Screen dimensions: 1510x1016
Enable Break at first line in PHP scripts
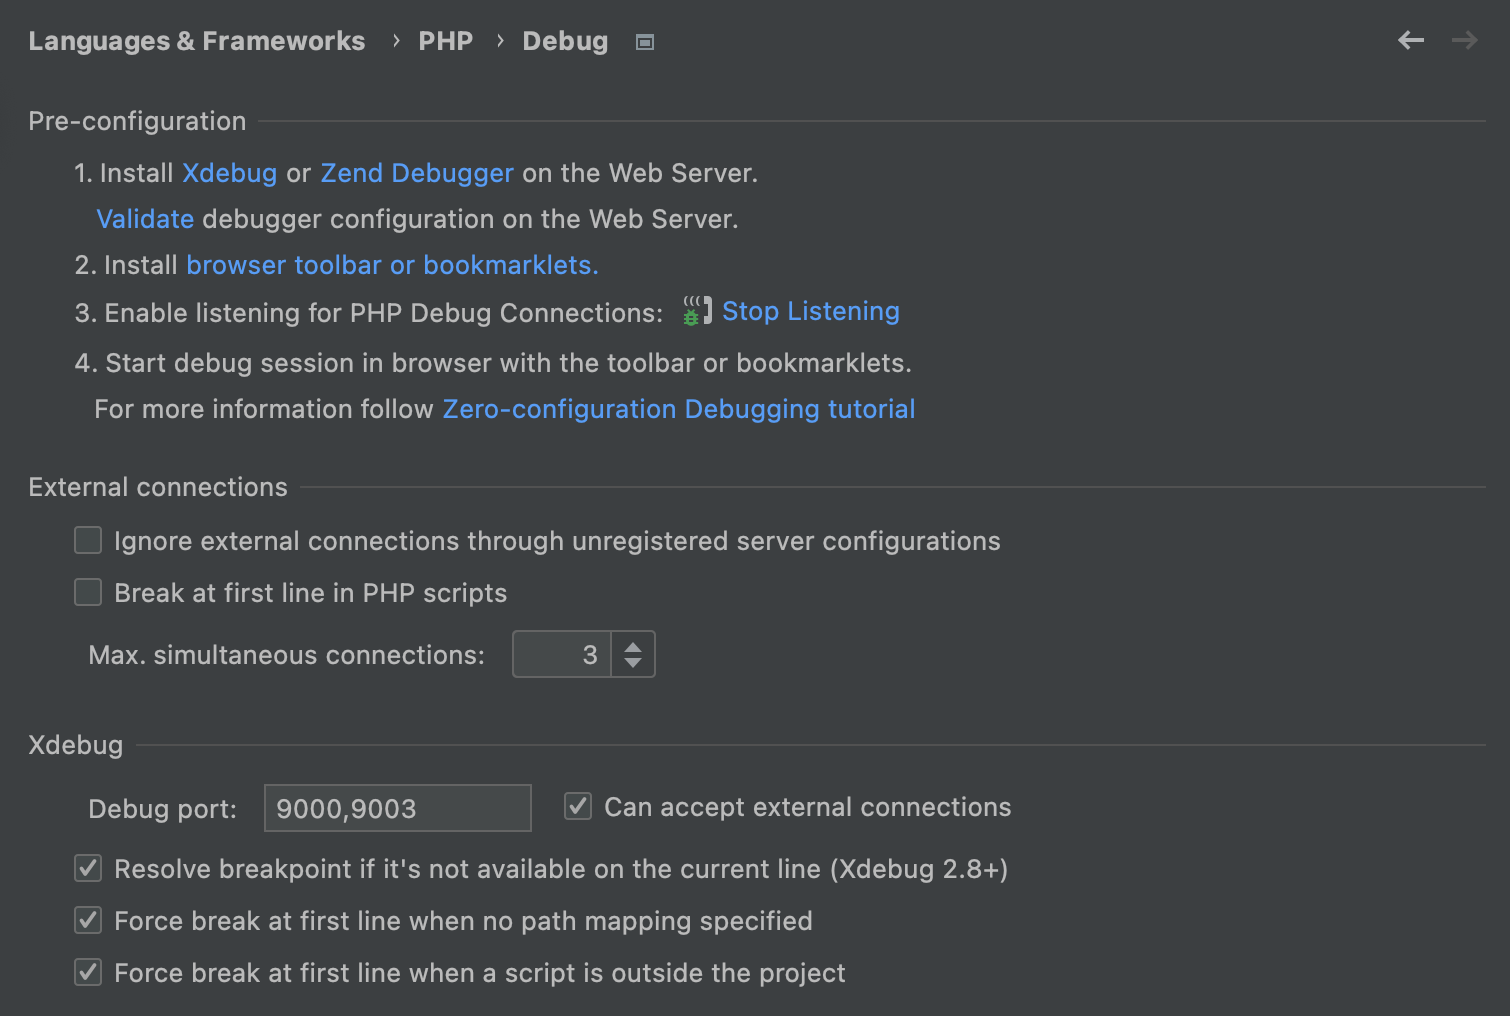tap(88, 593)
